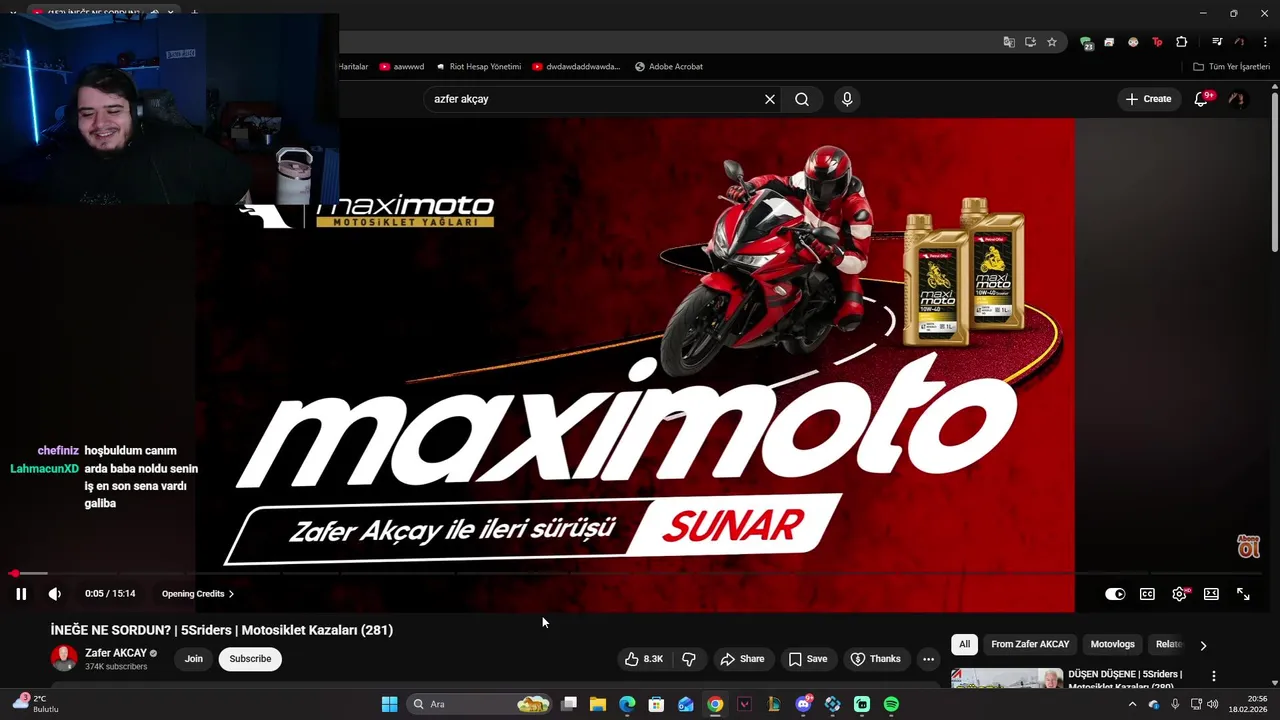Open the YouTube account avatar menu

(x=1237, y=99)
